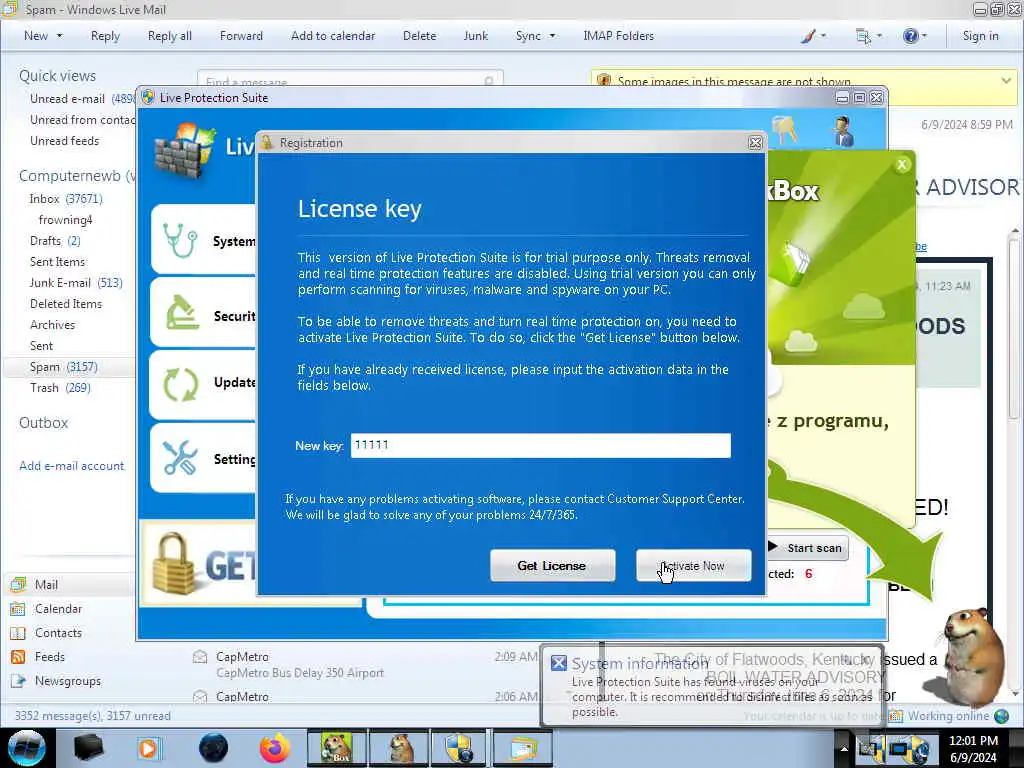Click the support agent icon in Live Protection Suite

[843, 131]
